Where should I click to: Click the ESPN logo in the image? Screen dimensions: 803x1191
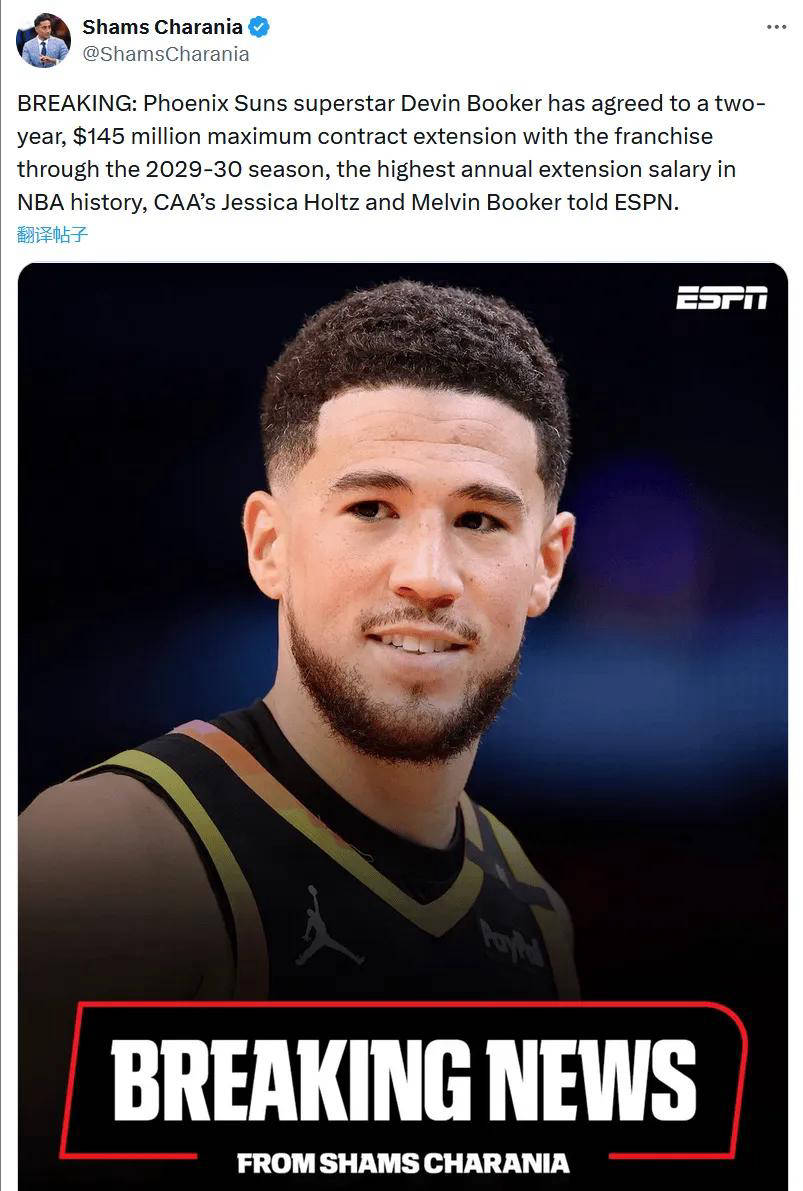pyautogui.click(x=722, y=298)
